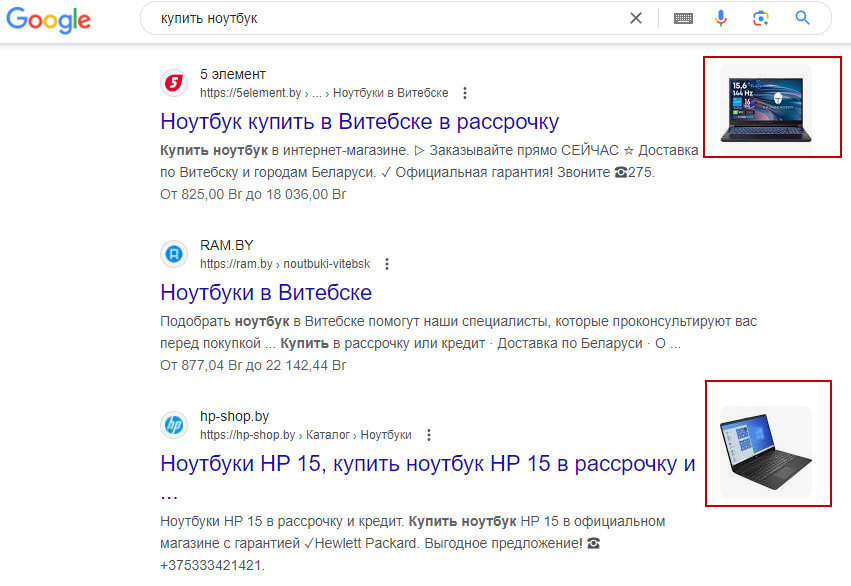Click the 5element.by breadcrumb URL
The image size is (851, 586).
click(324, 93)
